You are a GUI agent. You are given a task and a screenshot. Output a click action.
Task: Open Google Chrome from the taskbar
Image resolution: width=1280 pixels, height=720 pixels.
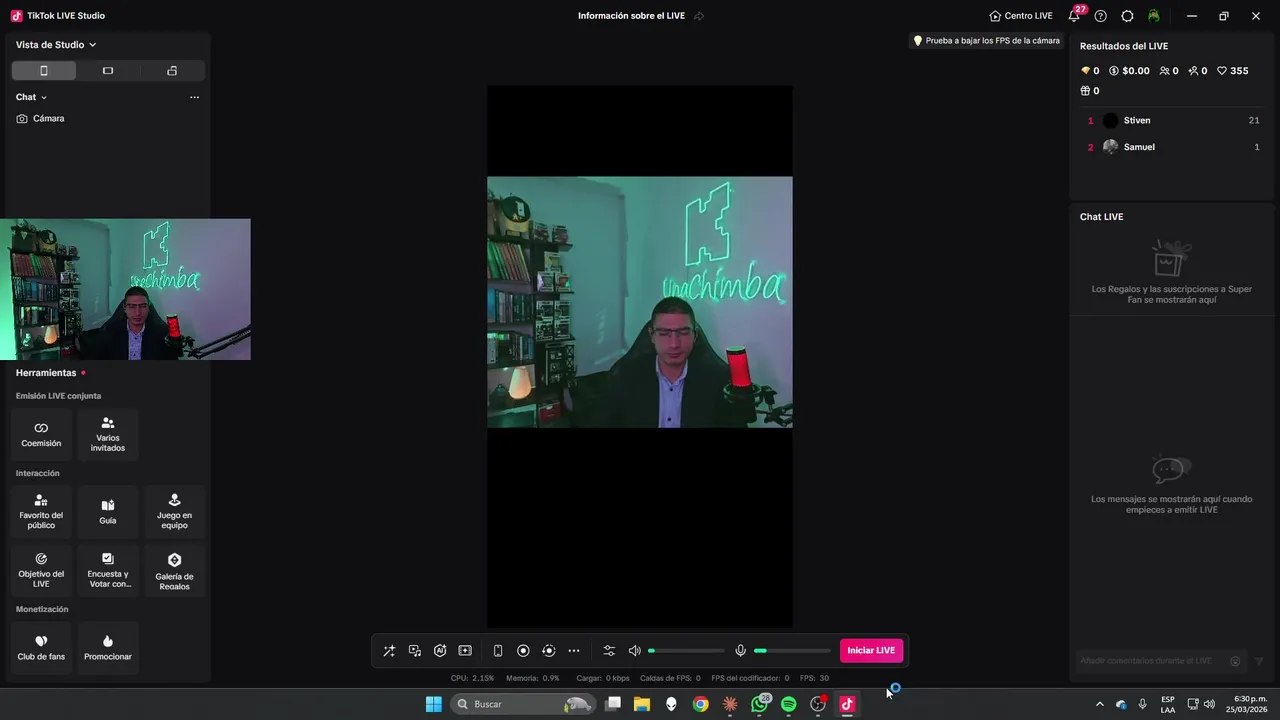pos(700,704)
